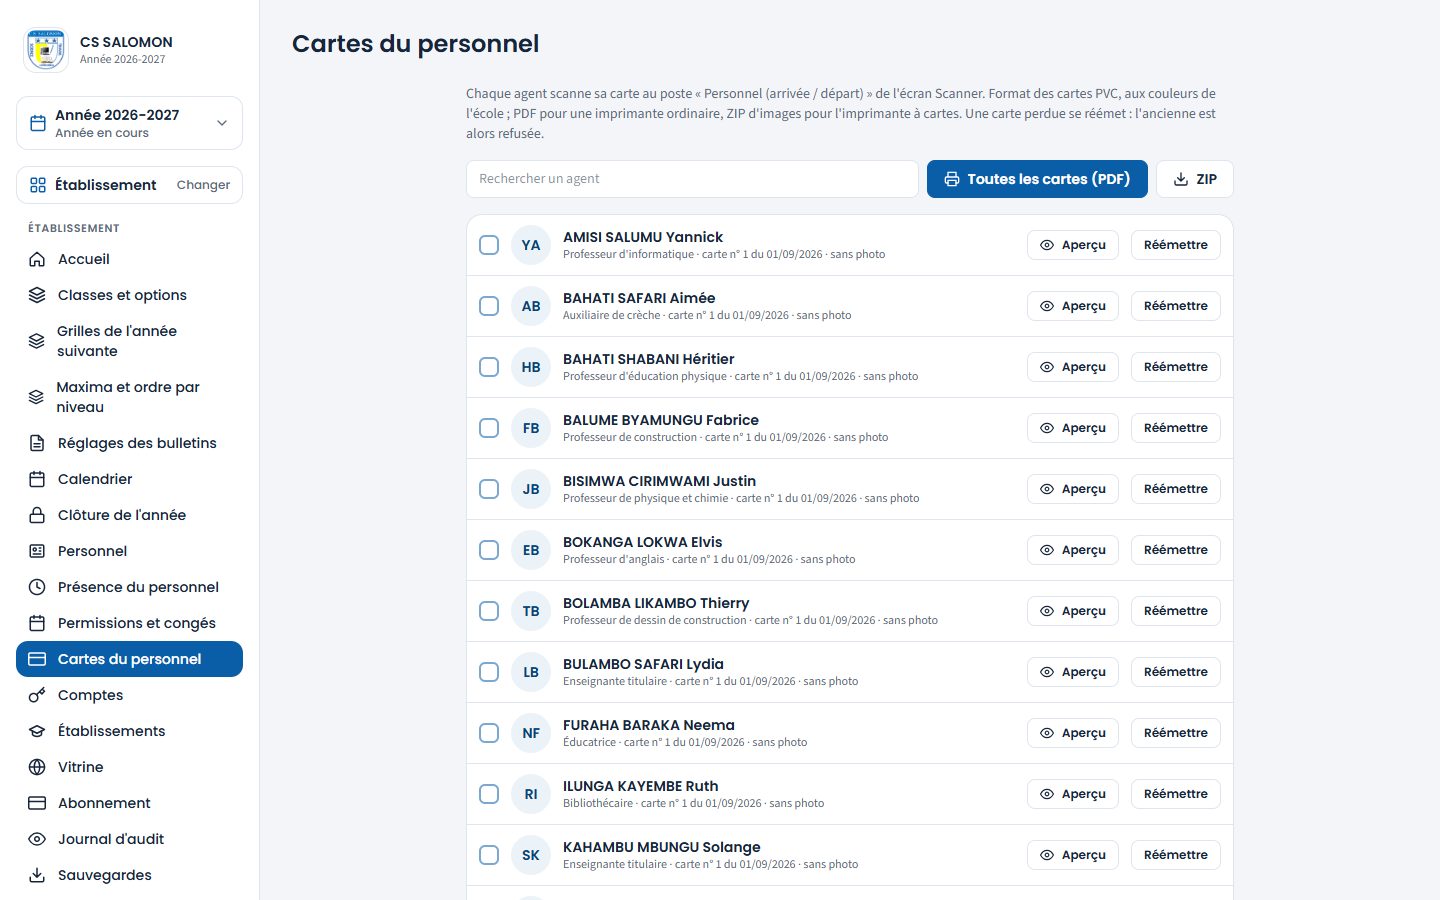Reissue card for BAHATI SAFARI Aimée
Image resolution: width=1440 pixels, height=900 pixels.
[1176, 306]
